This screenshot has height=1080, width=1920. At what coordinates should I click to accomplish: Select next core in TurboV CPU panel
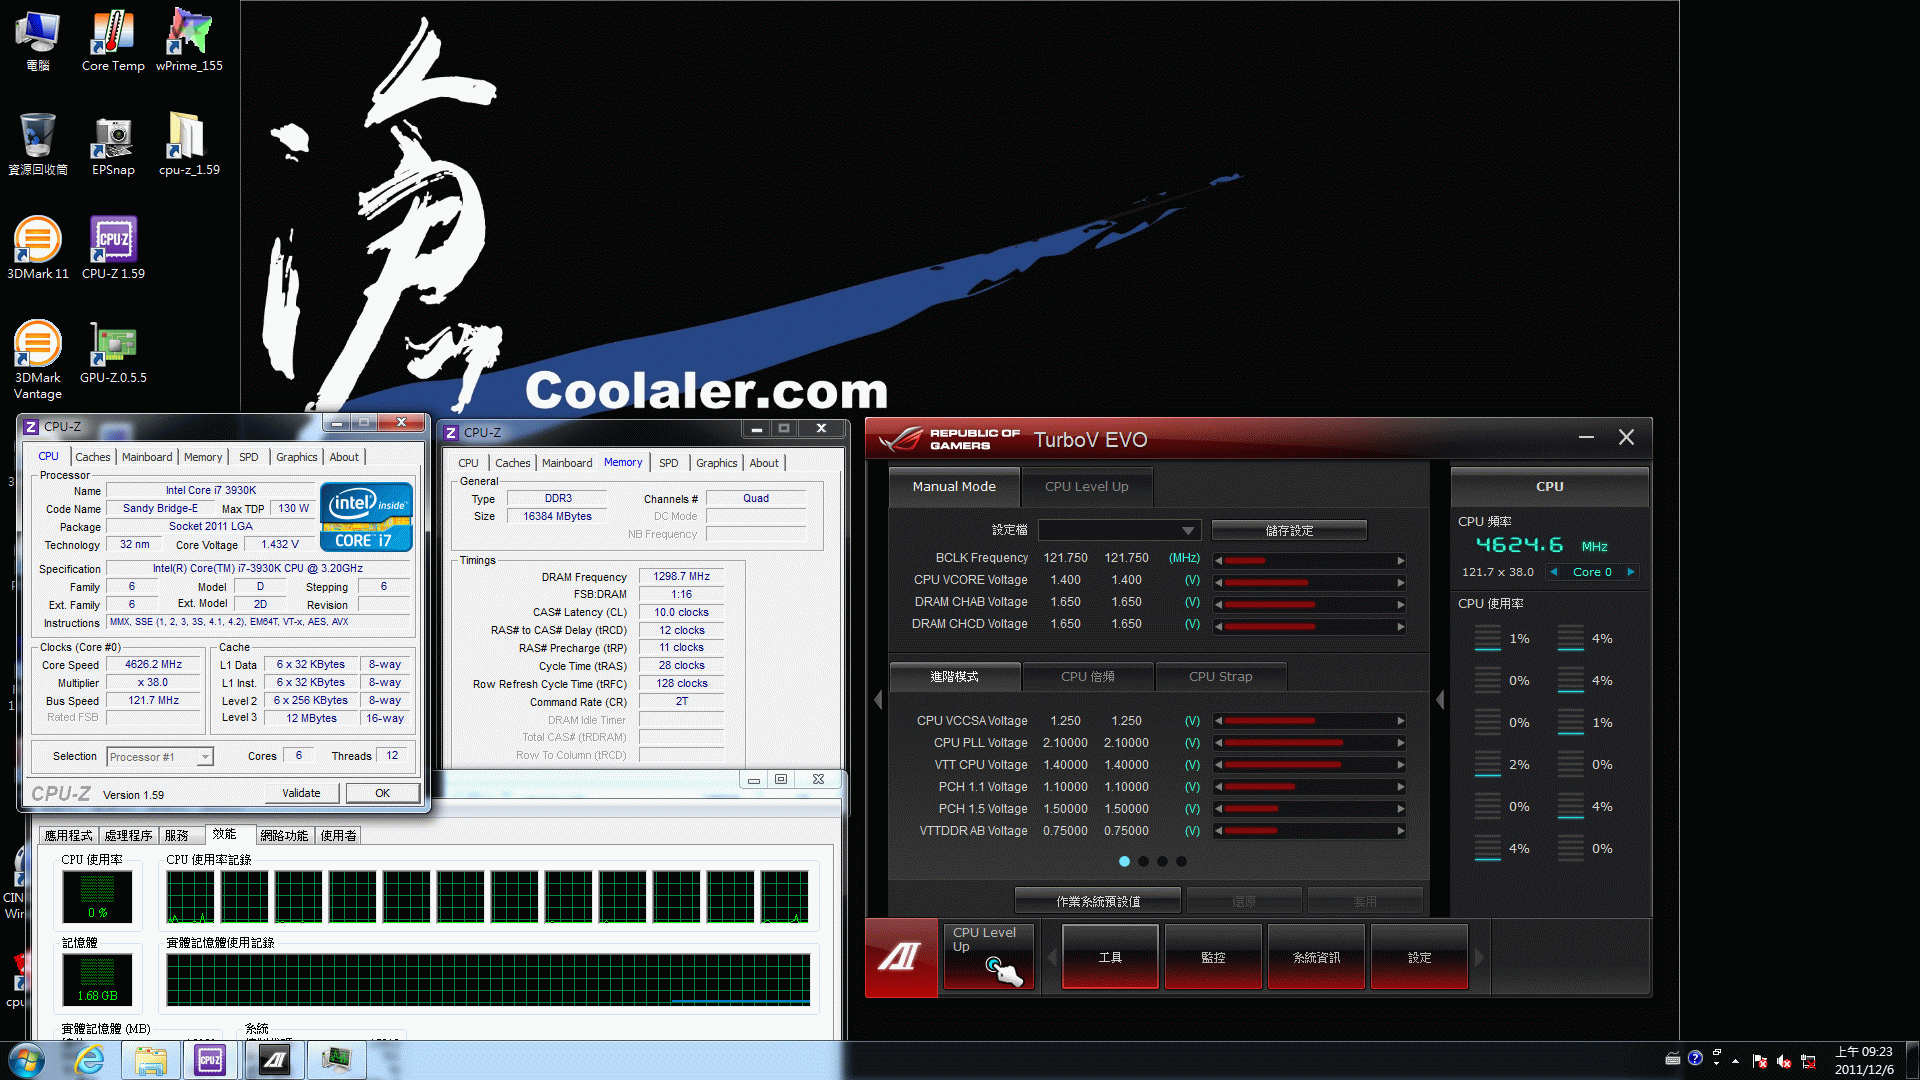pos(1630,572)
